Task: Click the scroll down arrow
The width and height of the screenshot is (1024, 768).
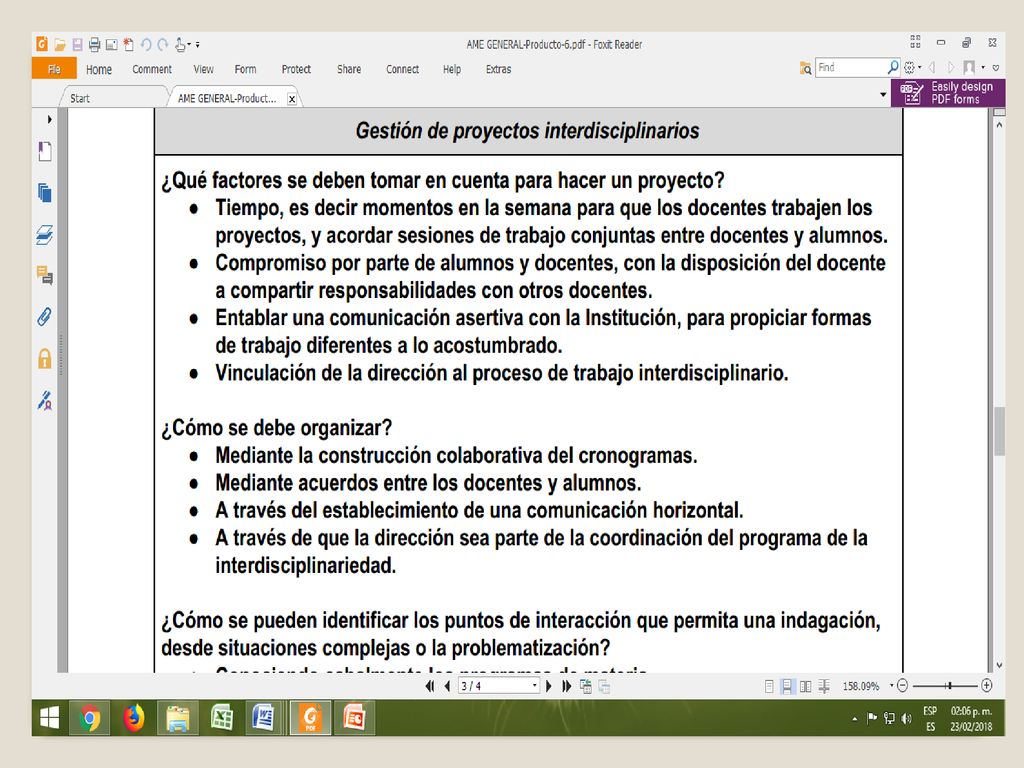Action: (x=999, y=665)
